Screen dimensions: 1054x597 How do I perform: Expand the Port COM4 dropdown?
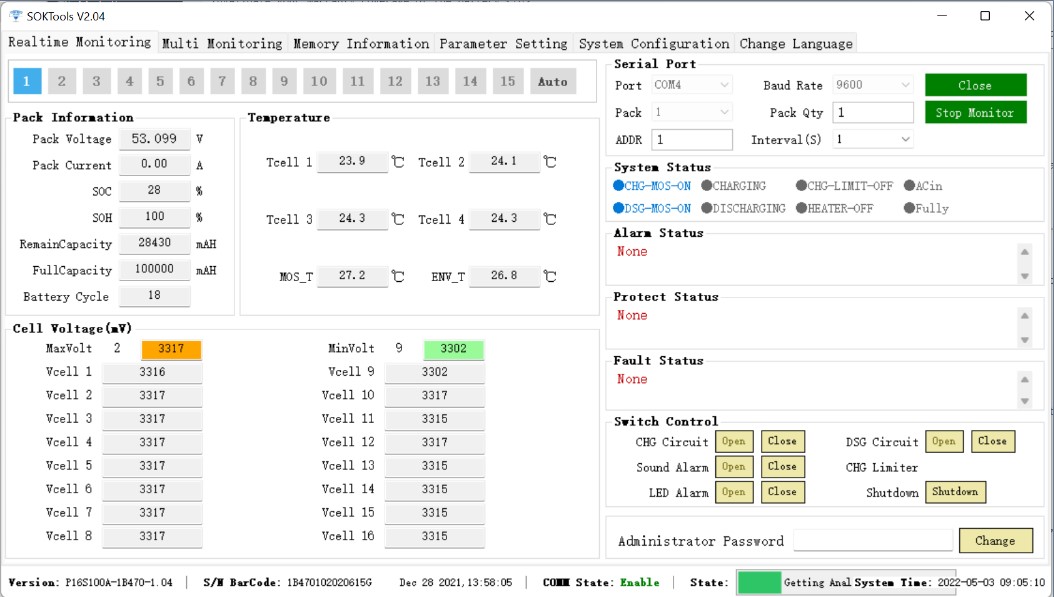point(692,85)
